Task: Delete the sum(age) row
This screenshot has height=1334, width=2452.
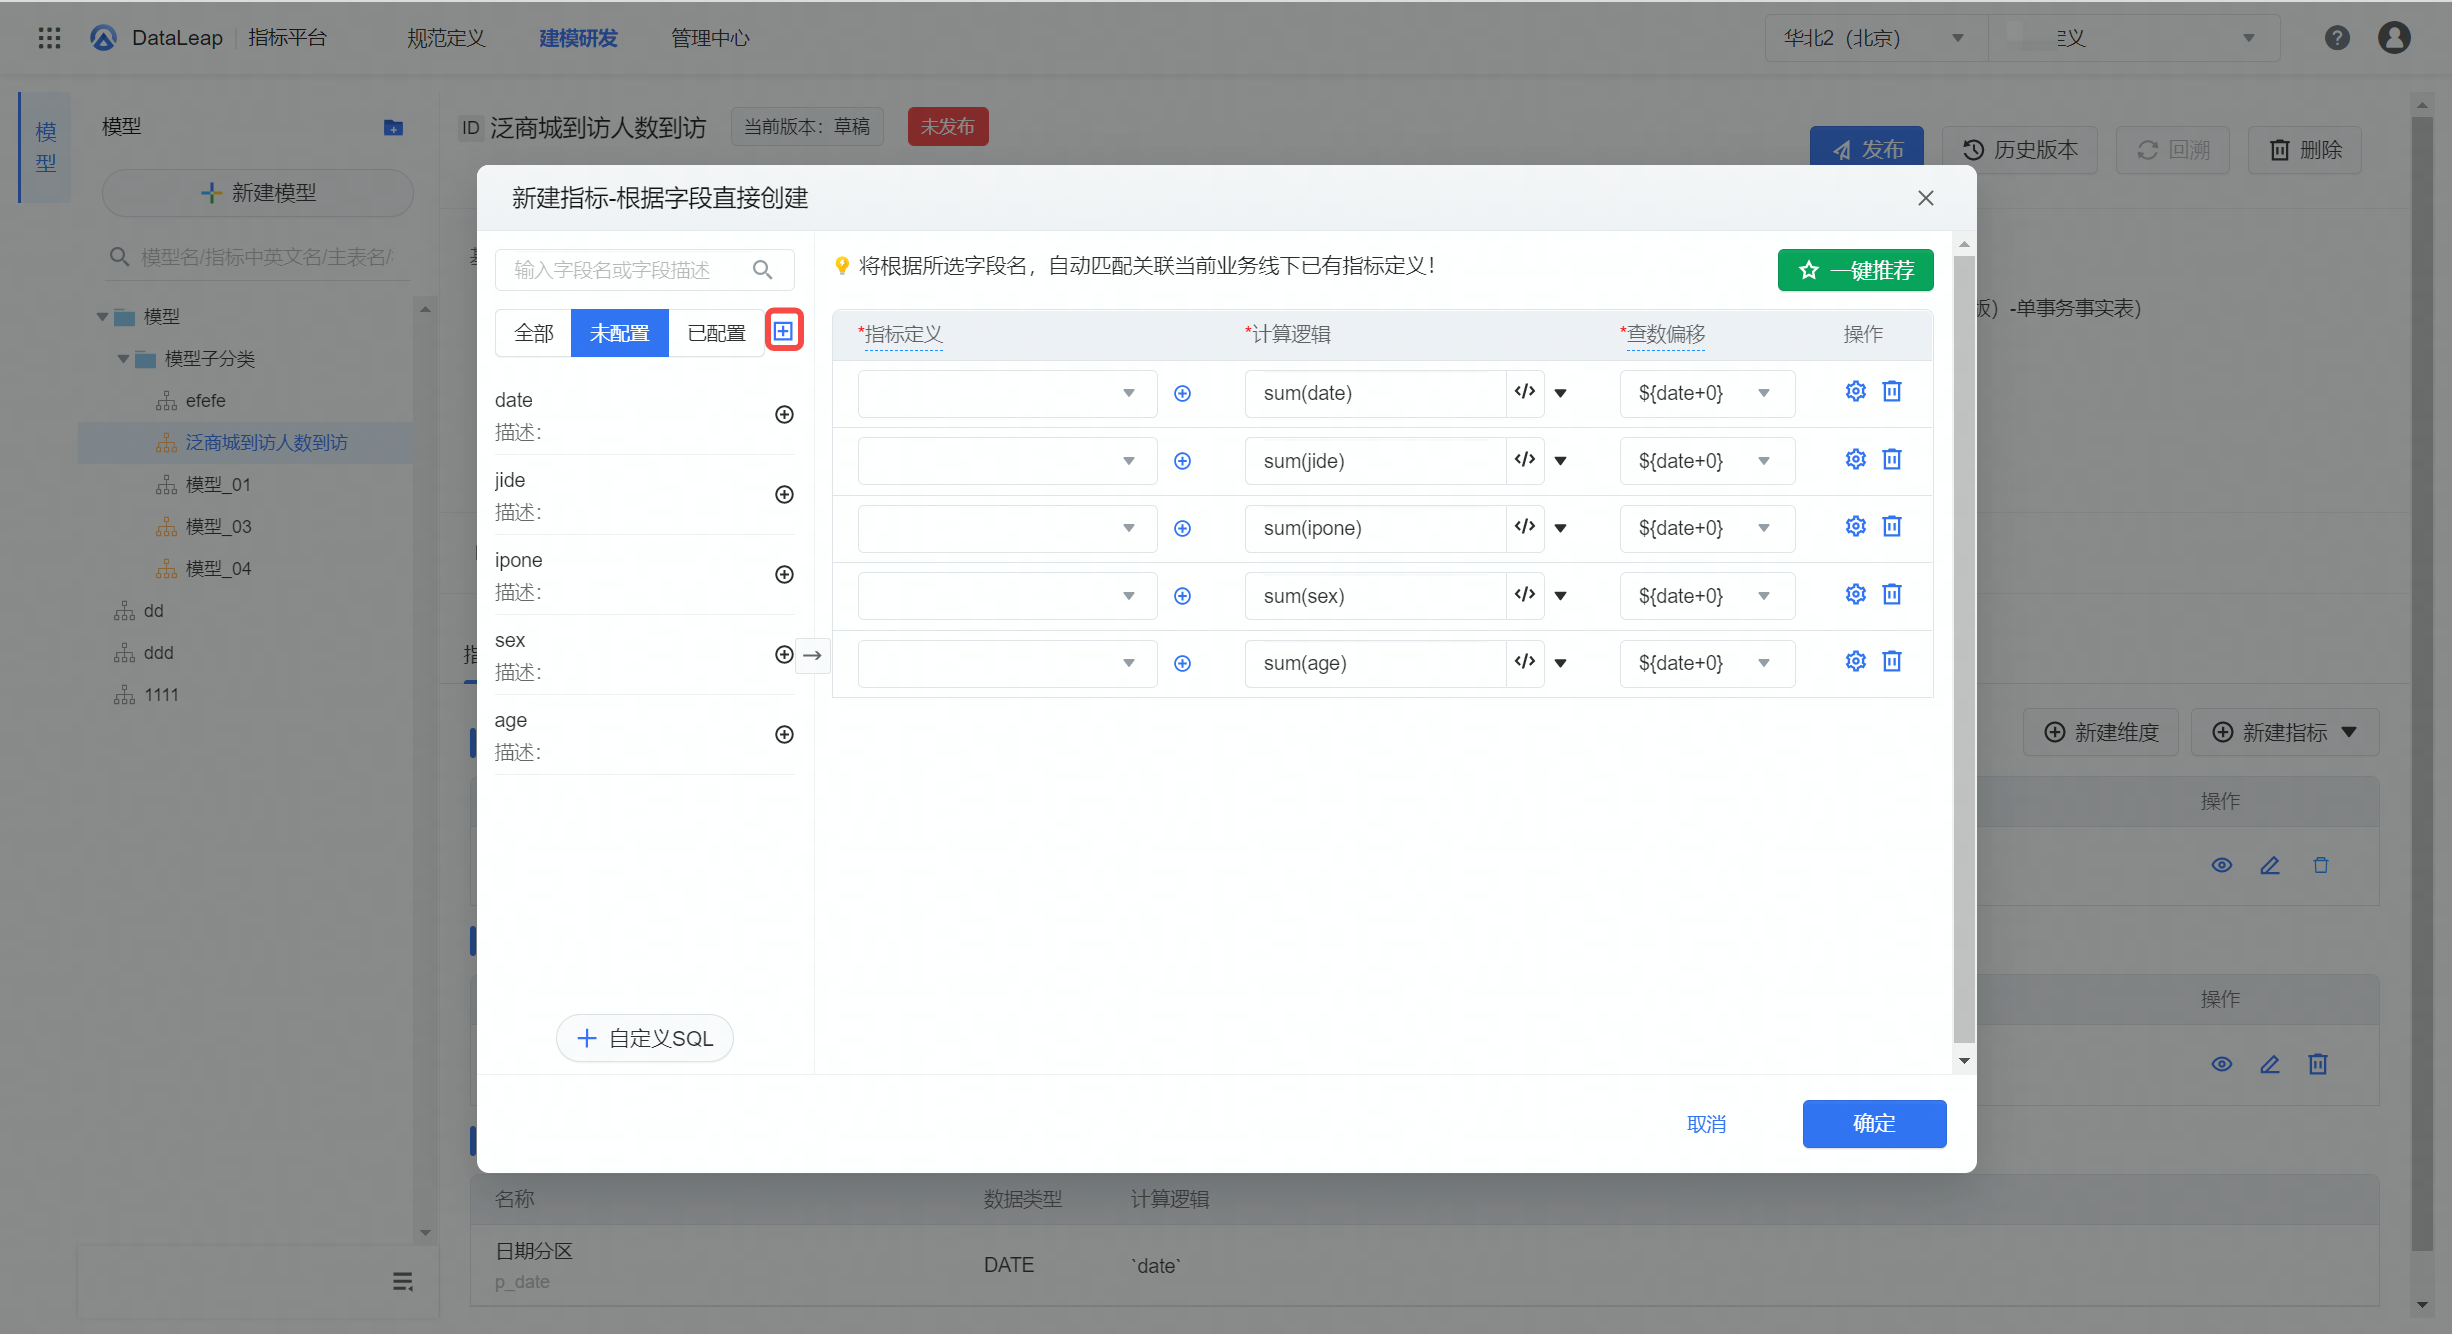Action: tap(1892, 661)
